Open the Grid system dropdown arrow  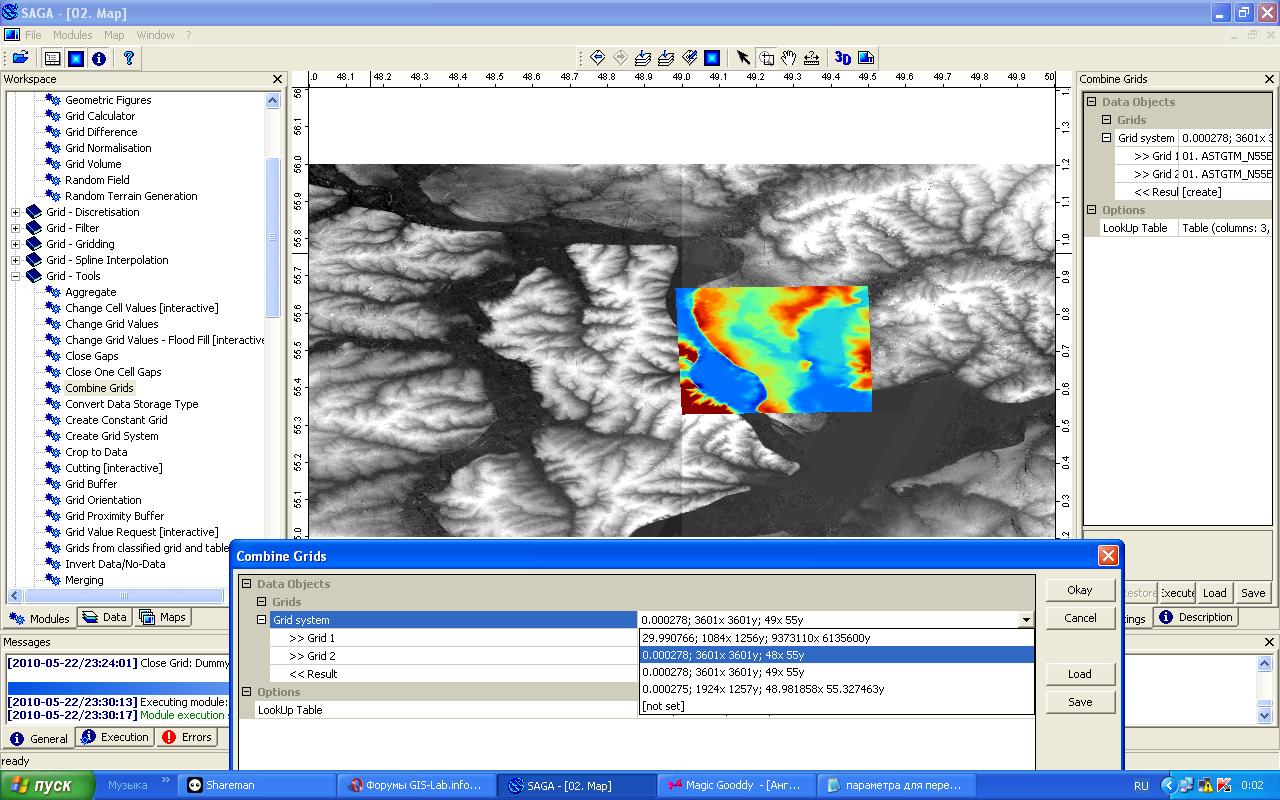pyautogui.click(x=1025, y=620)
